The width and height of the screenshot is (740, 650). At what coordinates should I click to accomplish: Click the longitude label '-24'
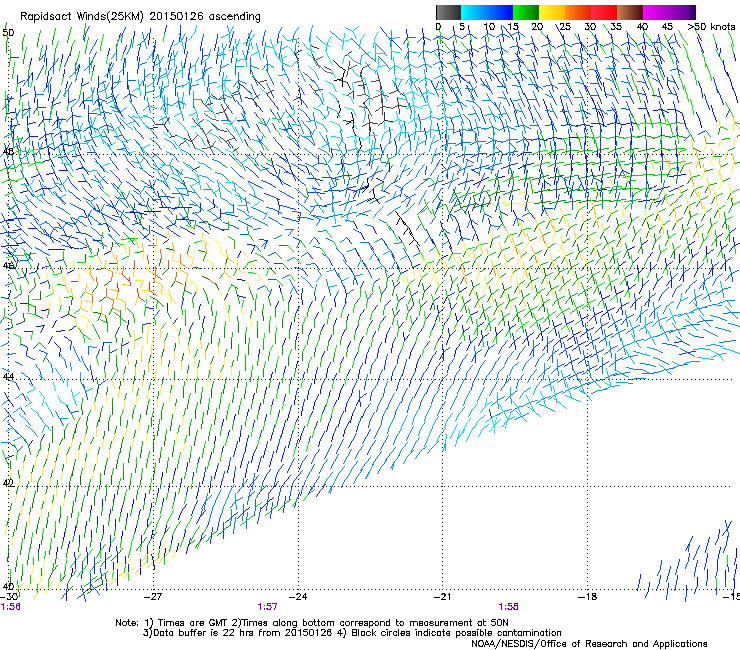298,596
